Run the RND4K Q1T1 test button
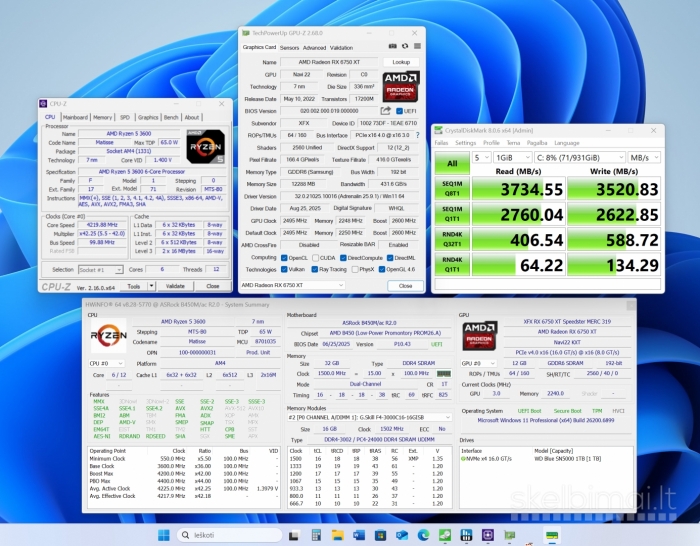This screenshot has height=546, width=700. [452, 265]
